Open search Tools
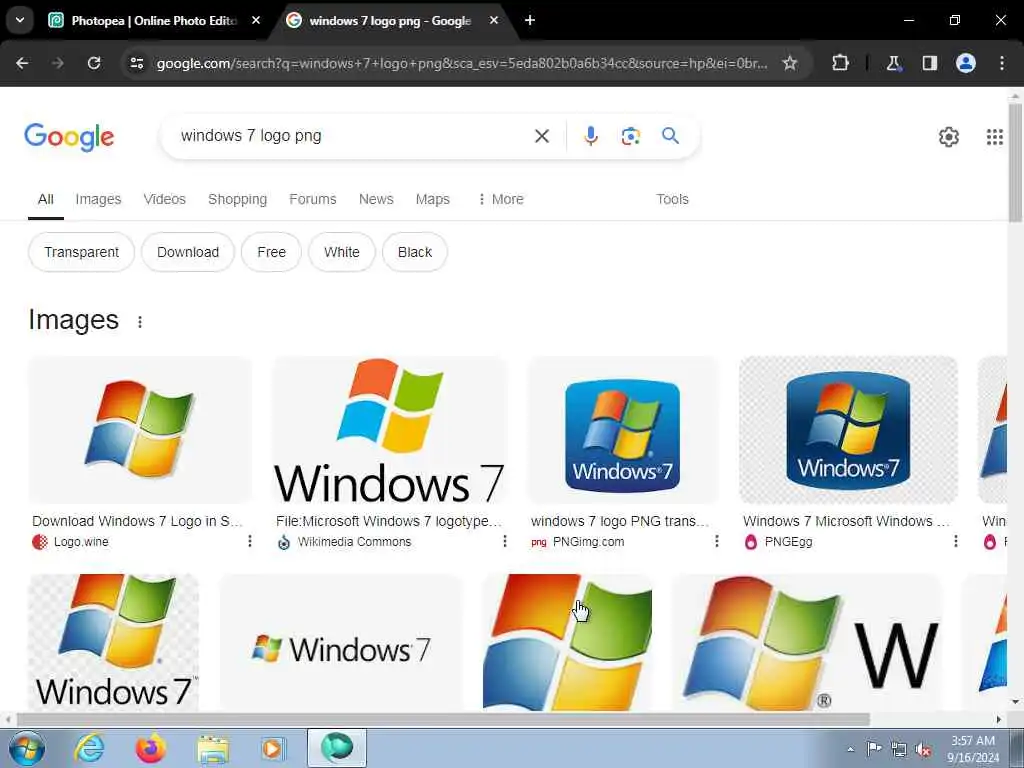Image resolution: width=1024 pixels, height=768 pixels. [673, 199]
